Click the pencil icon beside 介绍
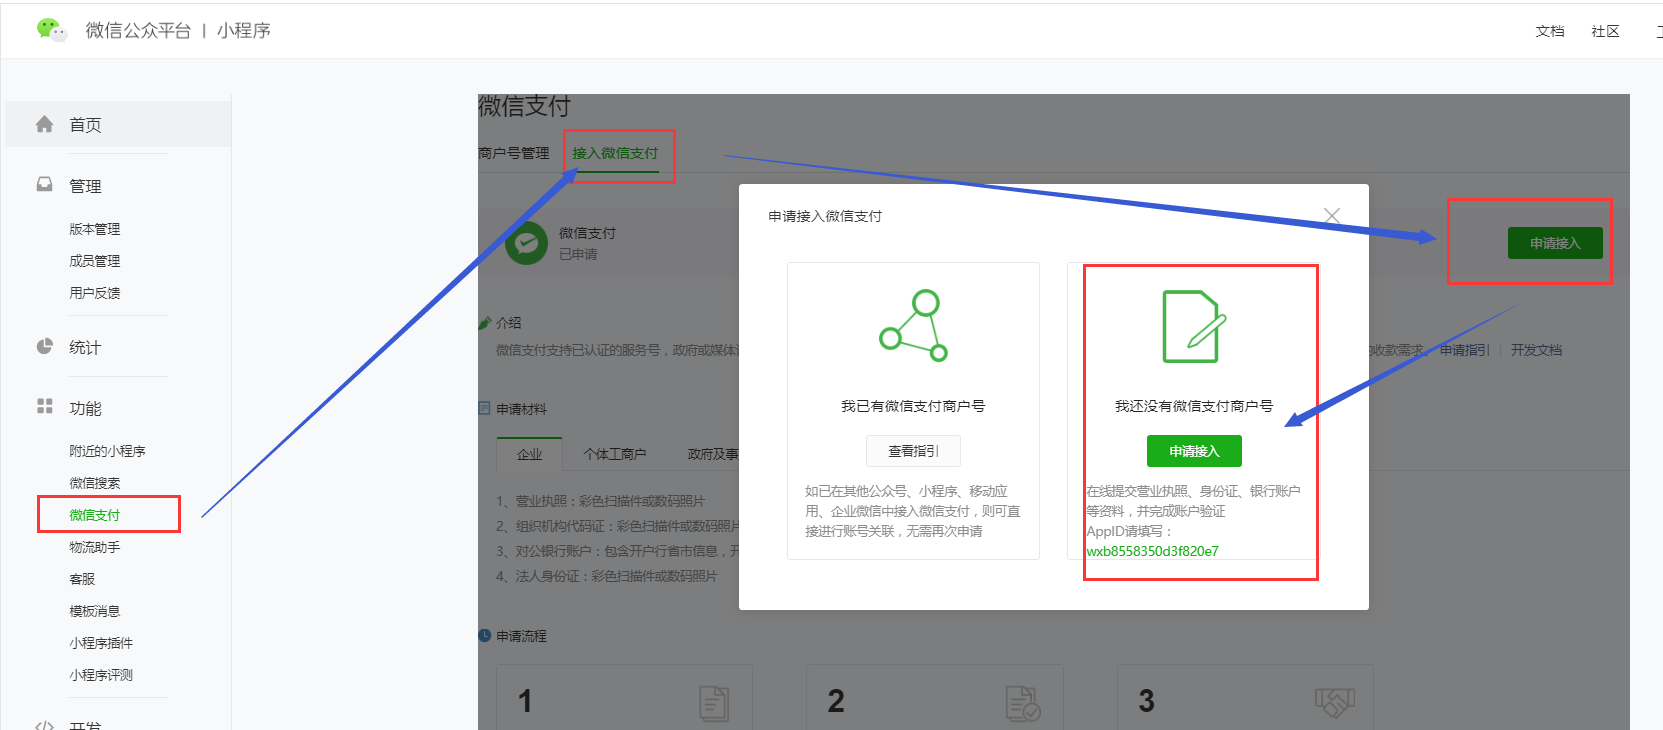Viewport: 1663px width, 730px height. click(485, 322)
